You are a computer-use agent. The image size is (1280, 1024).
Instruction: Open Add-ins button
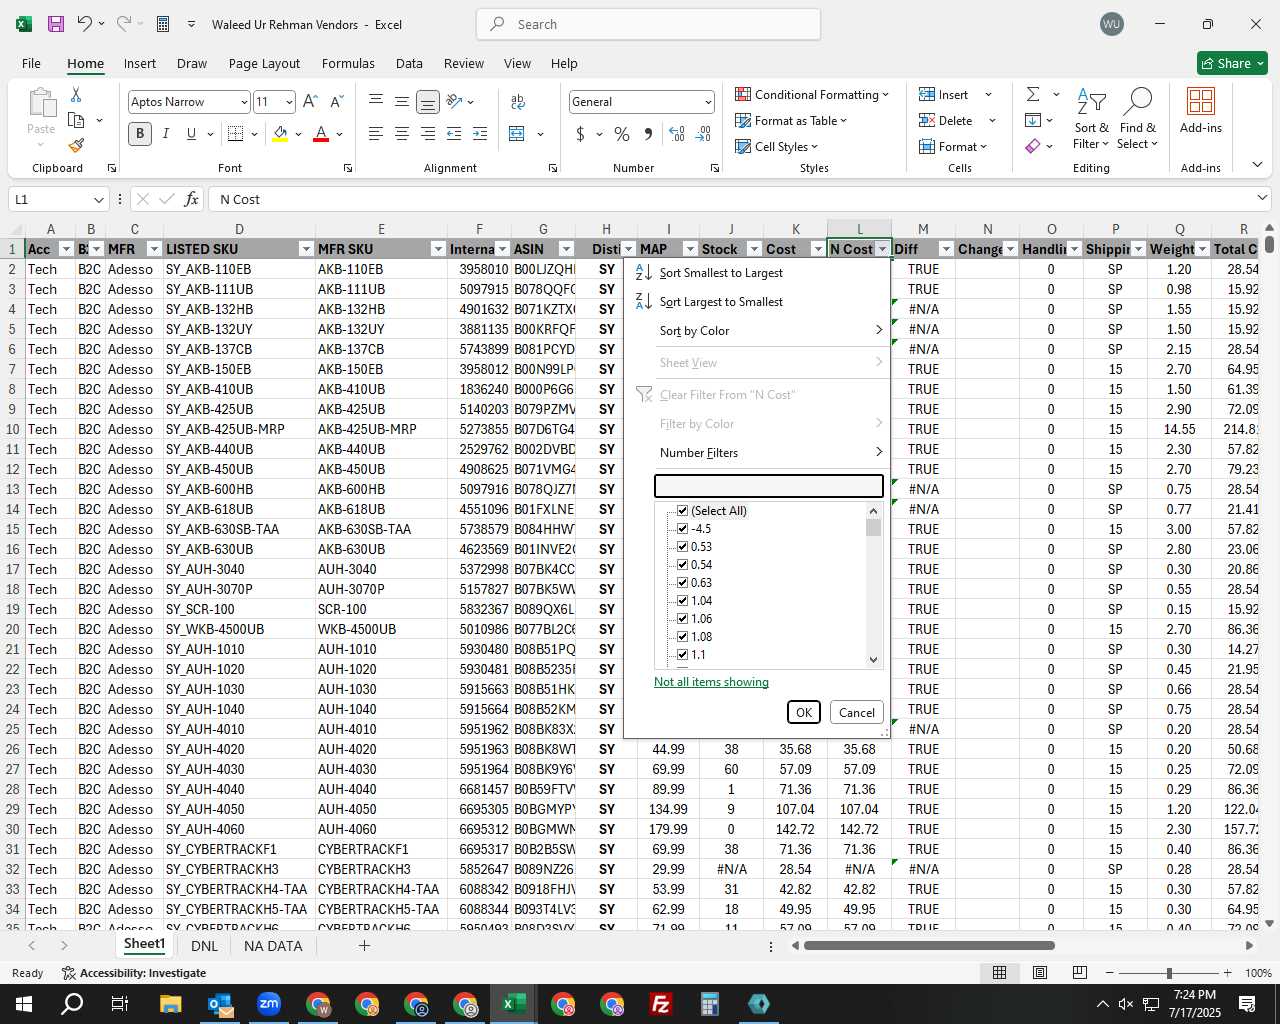point(1201,110)
